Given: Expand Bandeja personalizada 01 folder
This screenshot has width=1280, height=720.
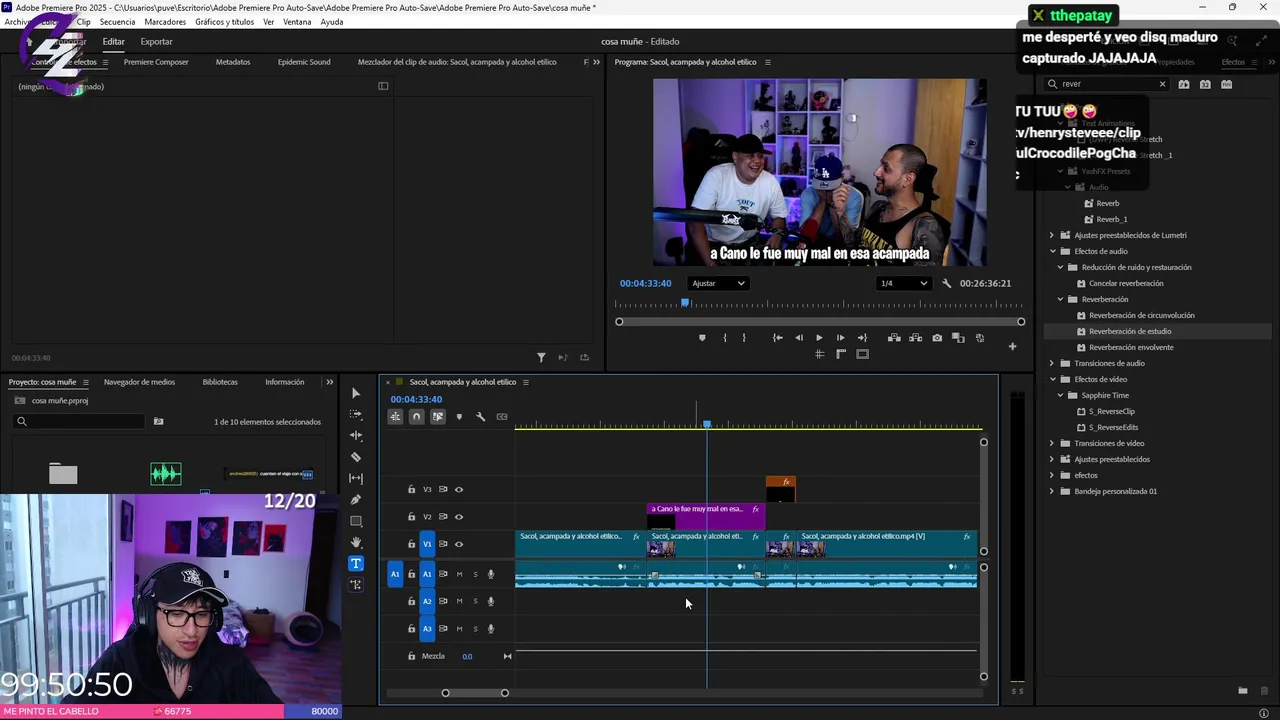Looking at the screenshot, I should 1052,491.
